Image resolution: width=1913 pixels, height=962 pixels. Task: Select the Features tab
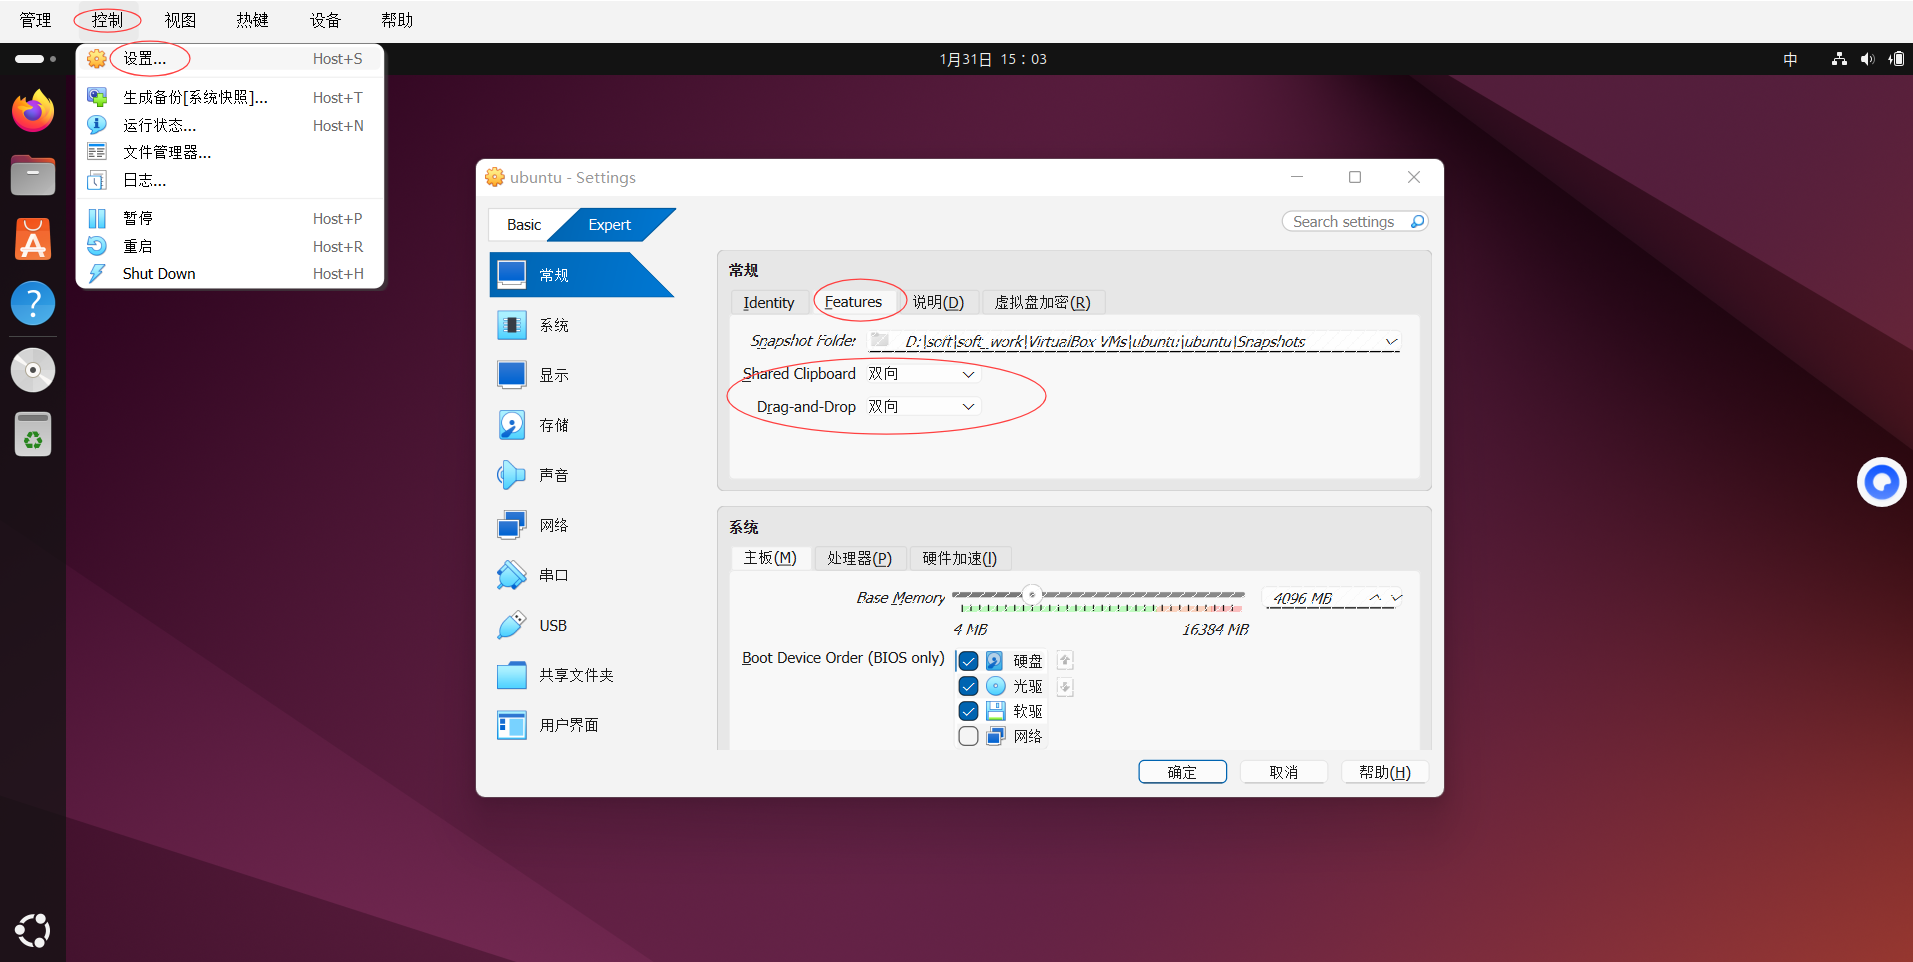853,302
